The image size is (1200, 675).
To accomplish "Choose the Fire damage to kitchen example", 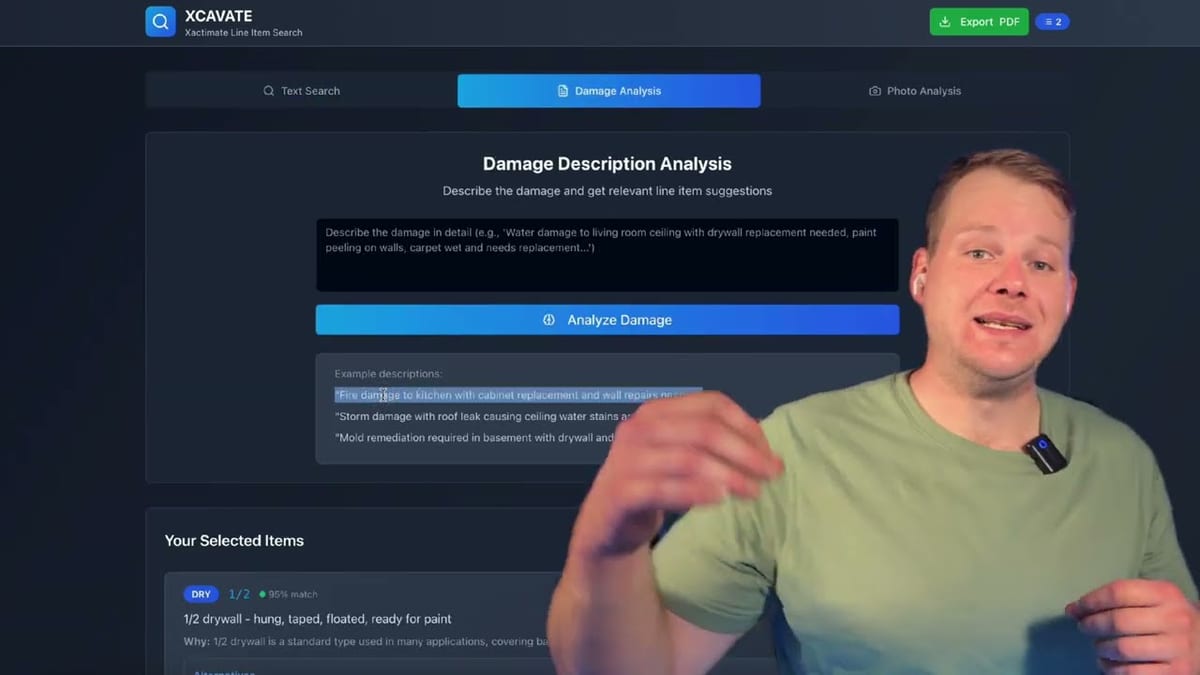I will pos(518,395).
